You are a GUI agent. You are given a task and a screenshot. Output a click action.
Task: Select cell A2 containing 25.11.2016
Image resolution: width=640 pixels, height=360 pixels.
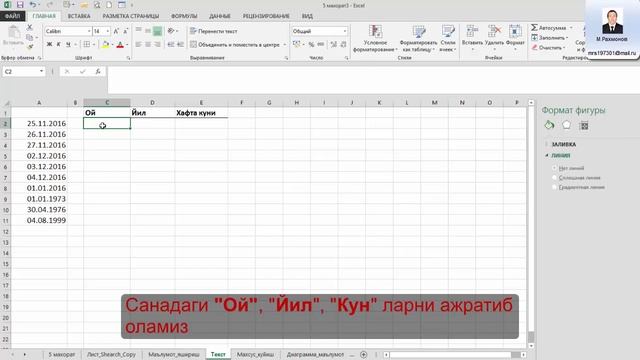39,123
